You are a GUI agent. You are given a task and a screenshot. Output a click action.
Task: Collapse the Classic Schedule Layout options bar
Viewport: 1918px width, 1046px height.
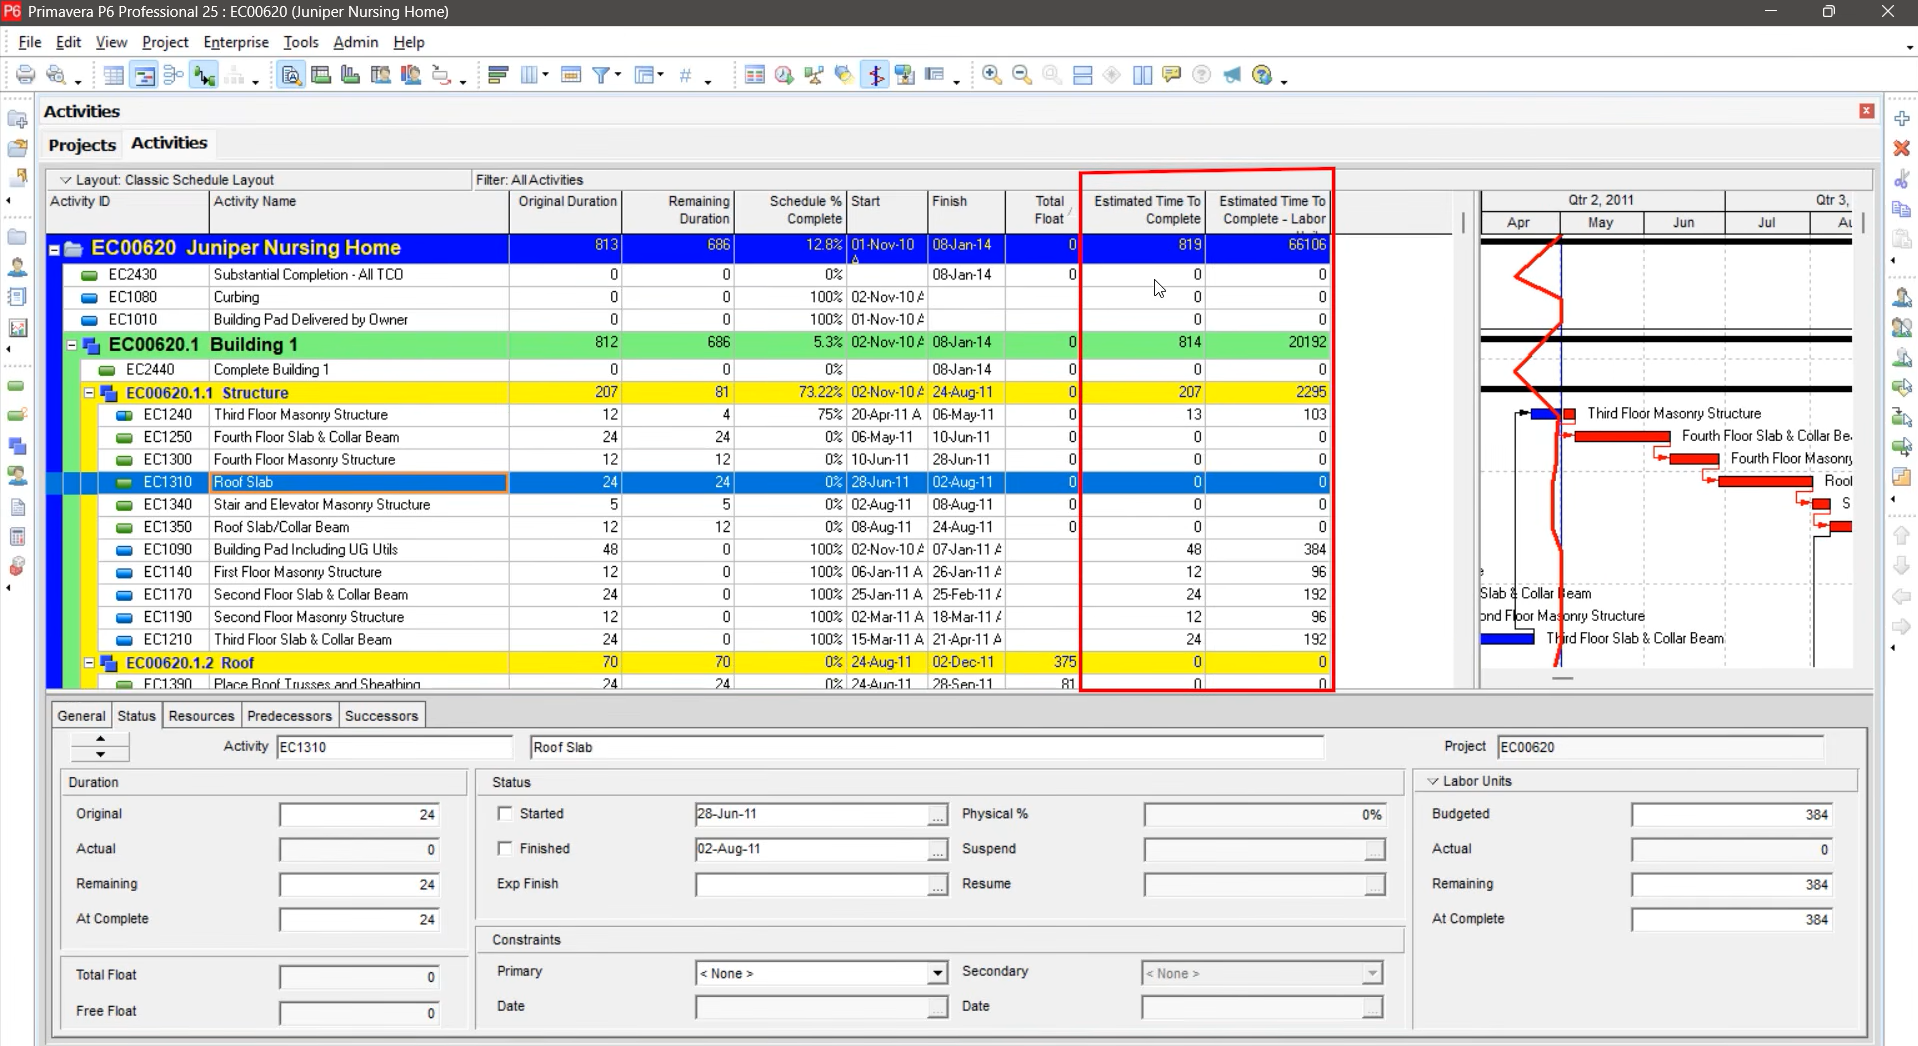65,180
